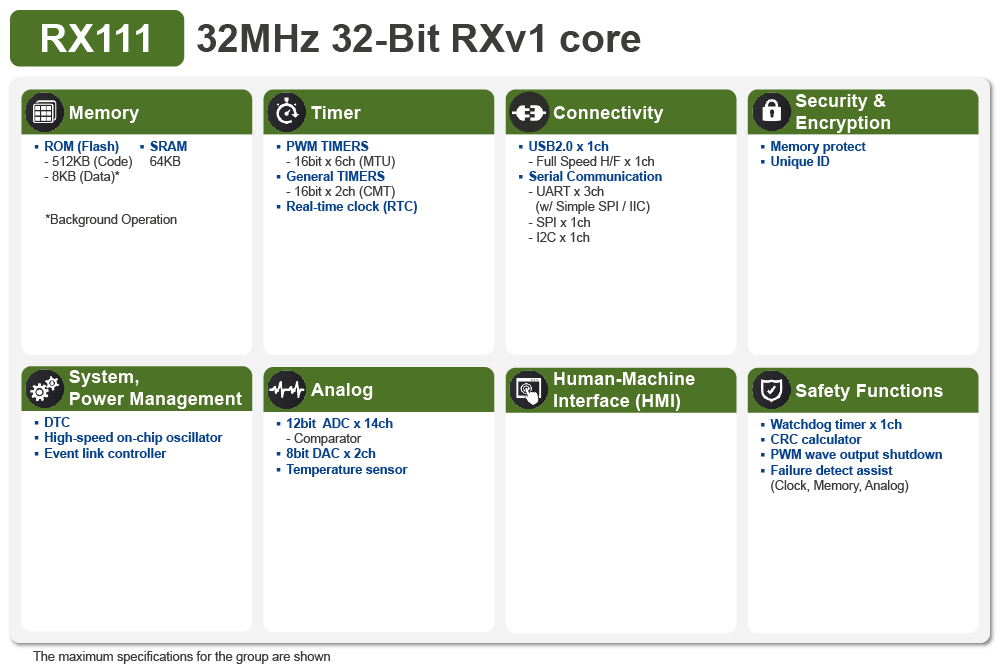
Task: Click the Connectivity USB plug icon
Action: click(x=529, y=112)
